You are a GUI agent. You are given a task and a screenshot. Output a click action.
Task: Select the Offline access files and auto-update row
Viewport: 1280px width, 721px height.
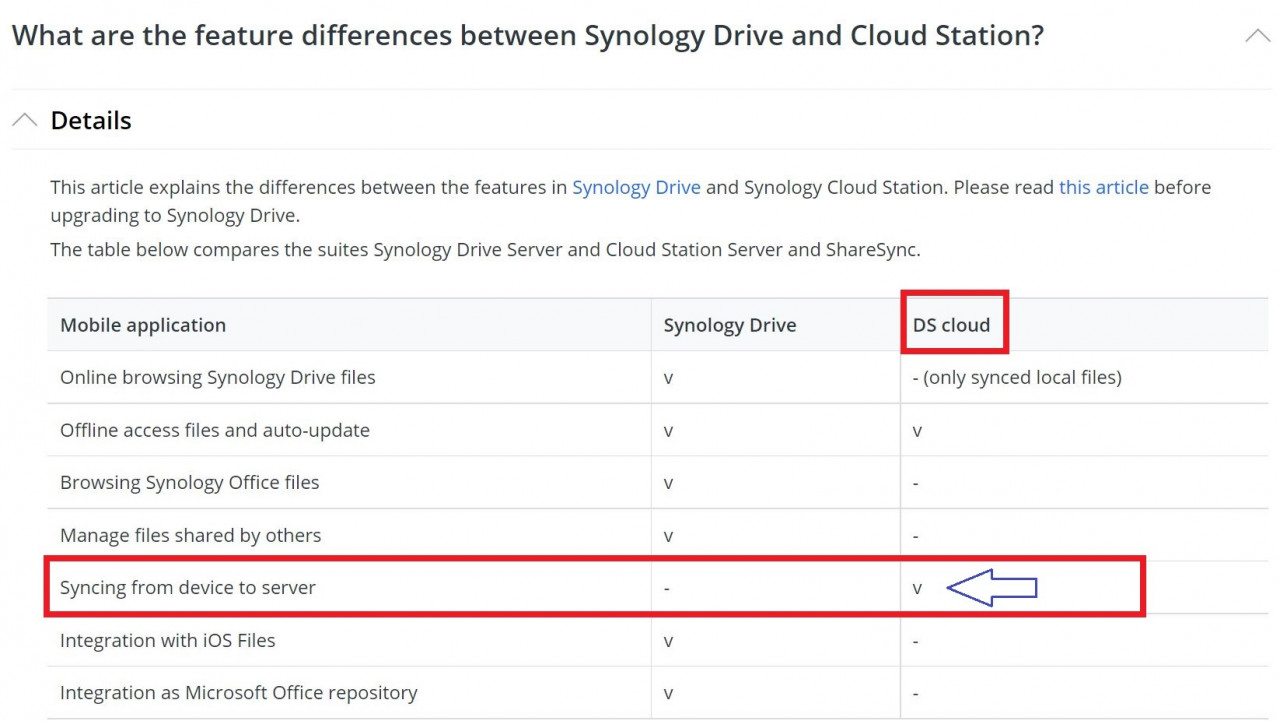(214, 430)
